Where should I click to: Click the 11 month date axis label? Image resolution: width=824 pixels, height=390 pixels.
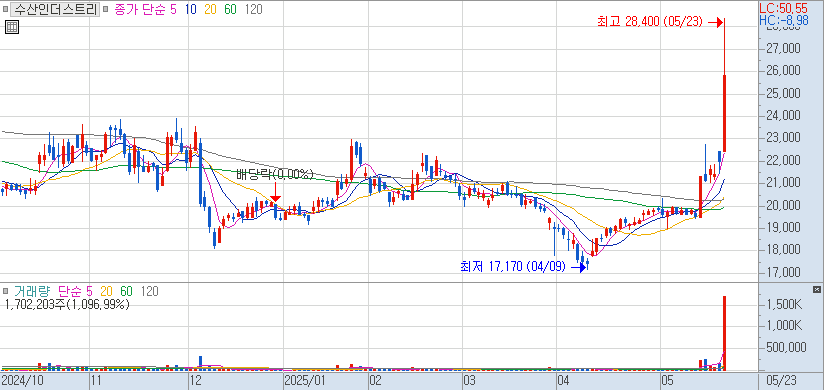pyautogui.click(x=96, y=380)
